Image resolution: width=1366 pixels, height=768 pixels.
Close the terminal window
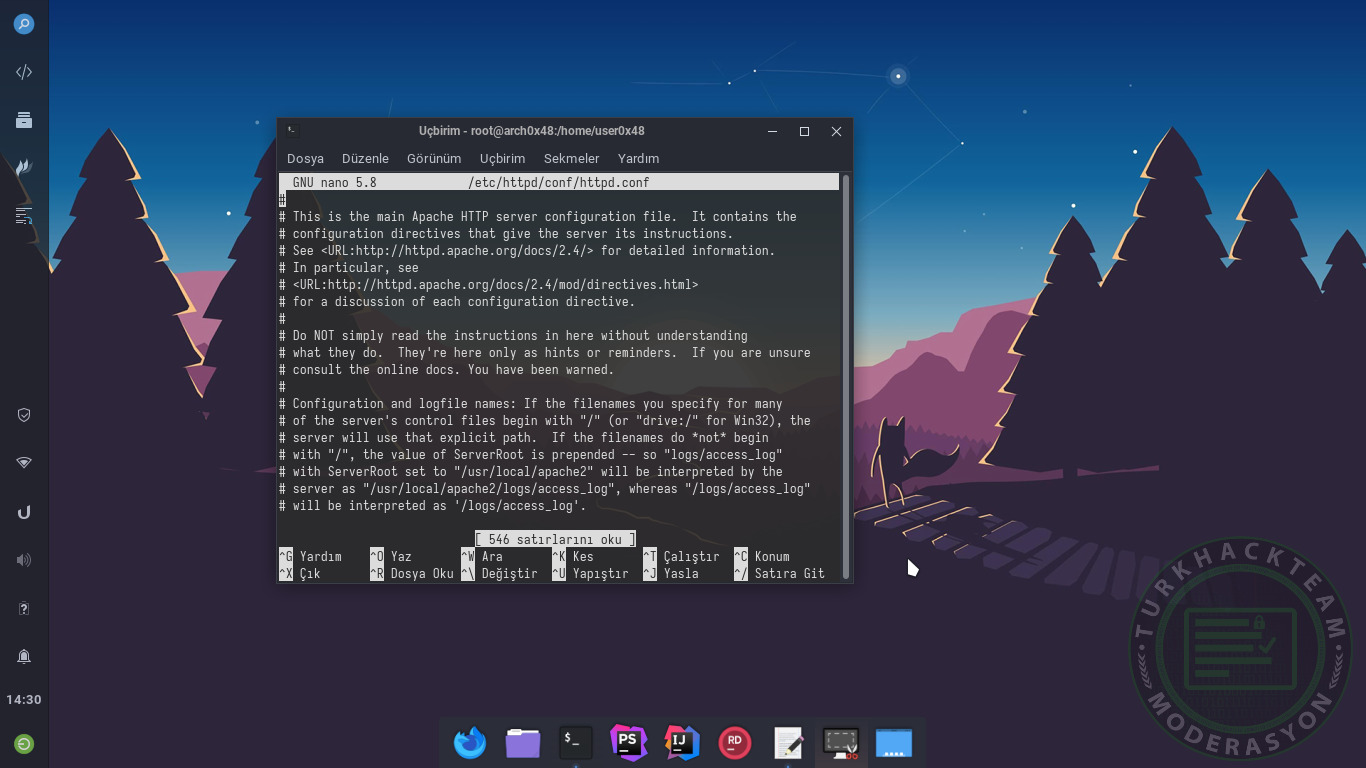point(837,131)
